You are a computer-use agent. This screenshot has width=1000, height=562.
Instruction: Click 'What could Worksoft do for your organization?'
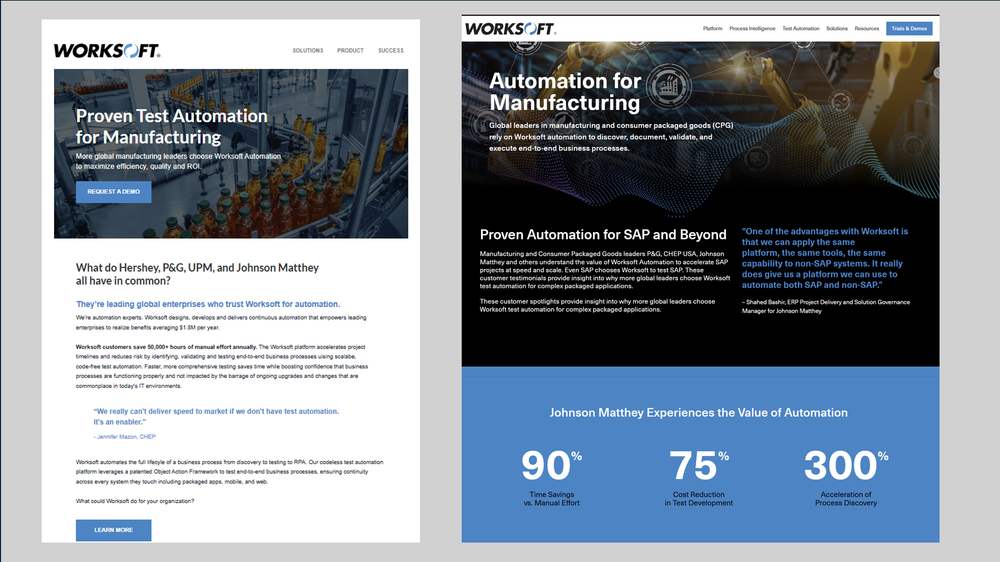click(135, 501)
